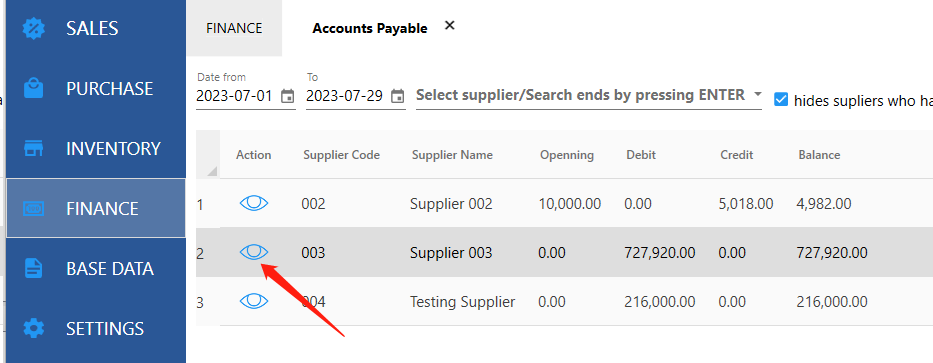This screenshot has height=363, width=933.
Task: Open calendar picker for Date from
Action: [x=287, y=96]
